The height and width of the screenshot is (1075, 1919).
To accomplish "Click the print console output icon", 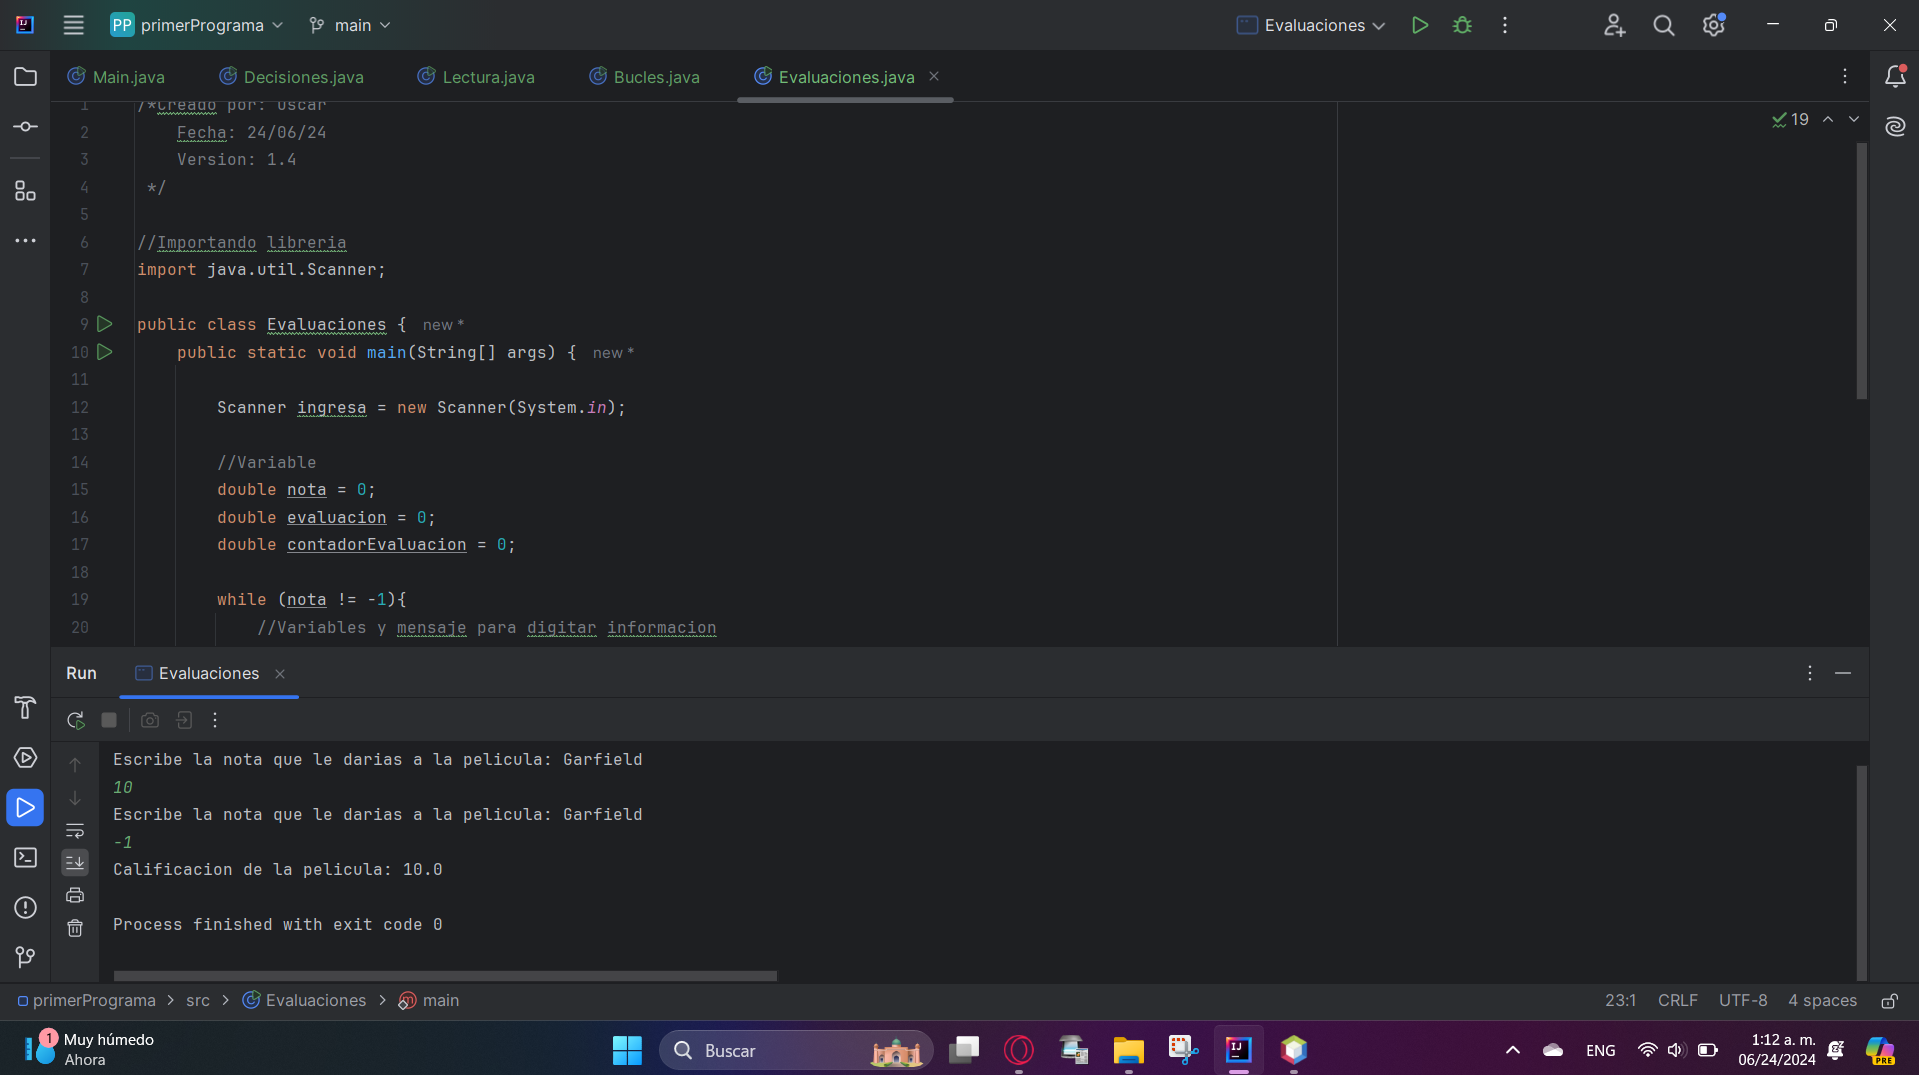I will 75,895.
